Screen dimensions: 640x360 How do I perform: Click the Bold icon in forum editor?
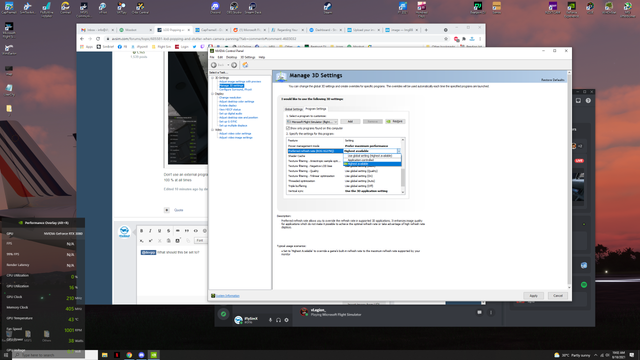click(142, 231)
